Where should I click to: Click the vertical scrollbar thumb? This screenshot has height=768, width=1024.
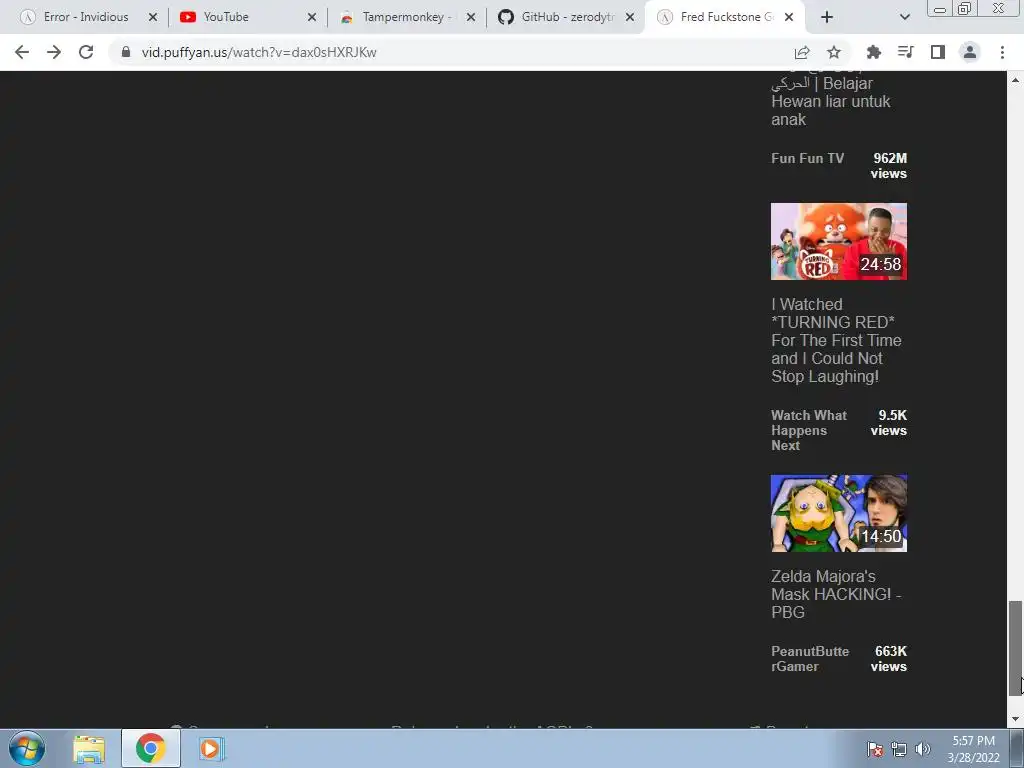(1015, 648)
